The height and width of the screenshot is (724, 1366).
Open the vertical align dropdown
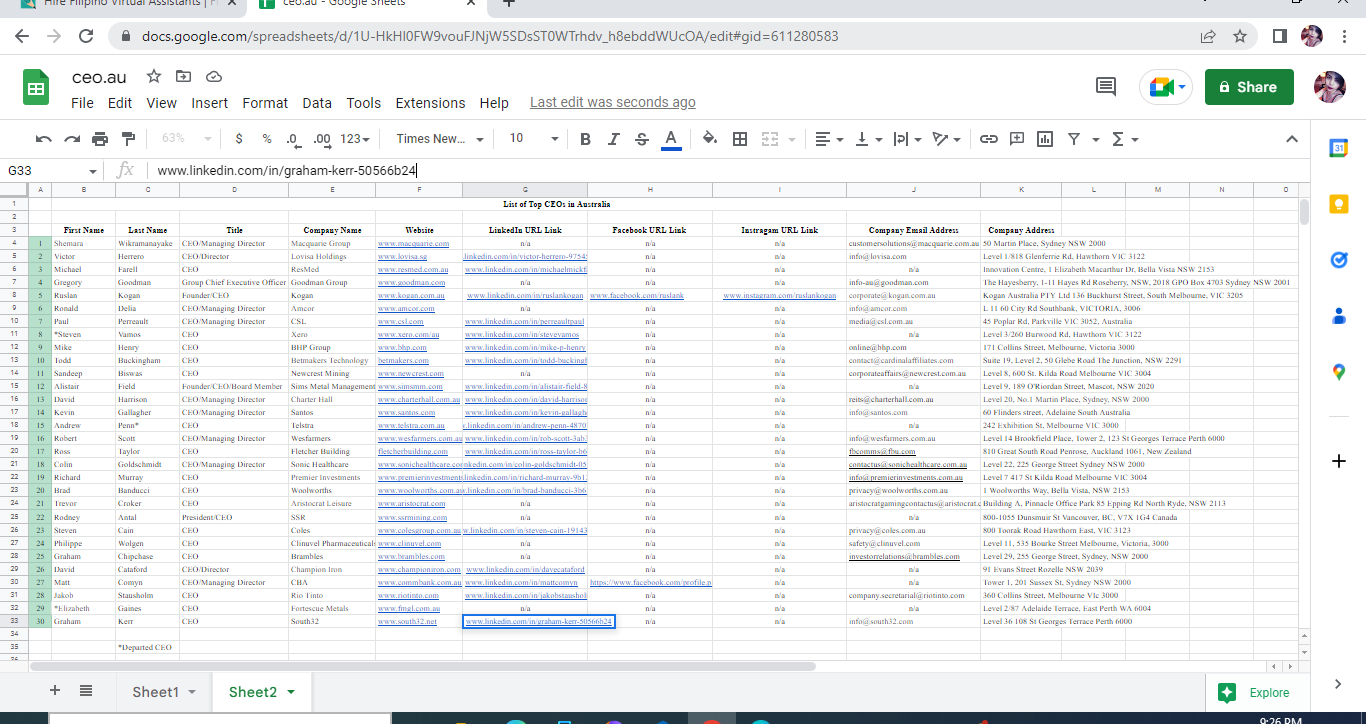870,139
